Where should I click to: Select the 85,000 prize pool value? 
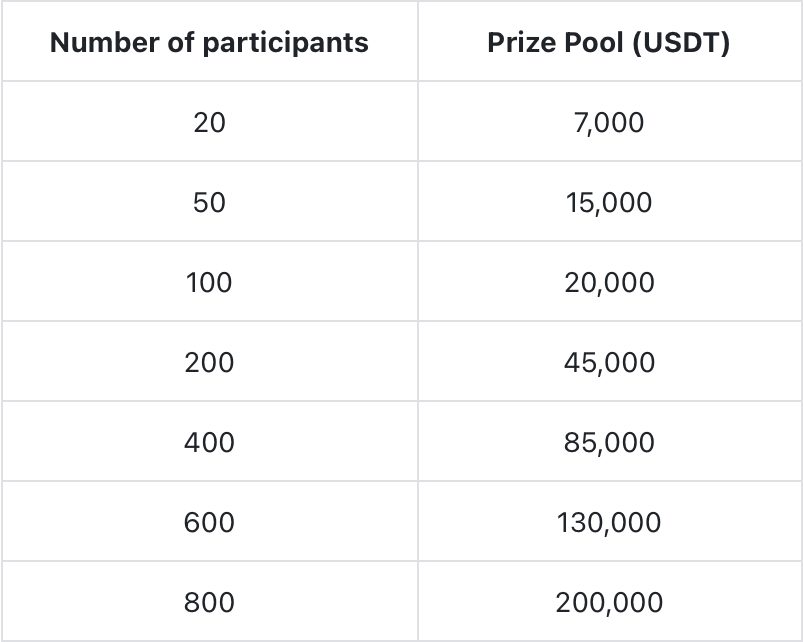click(608, 442)
